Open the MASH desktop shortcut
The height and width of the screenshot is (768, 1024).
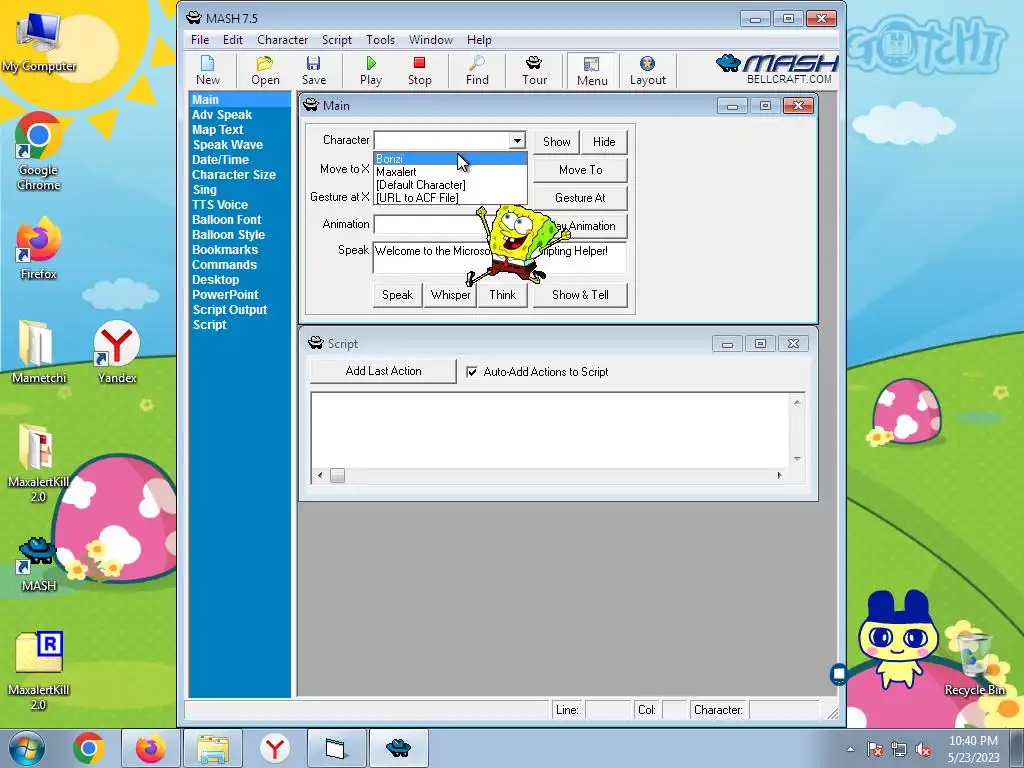(x=39, y=564)
